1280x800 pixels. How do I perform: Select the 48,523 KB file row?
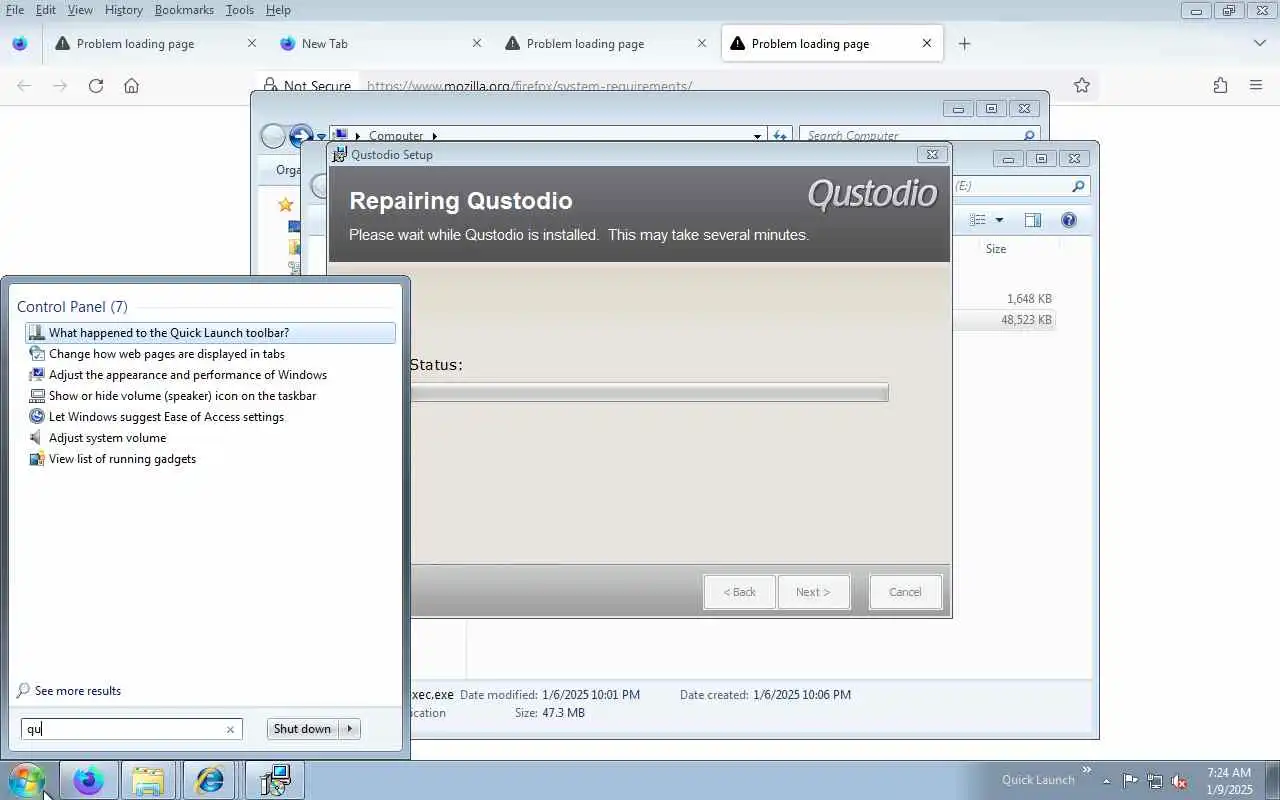coord(1004,320)
